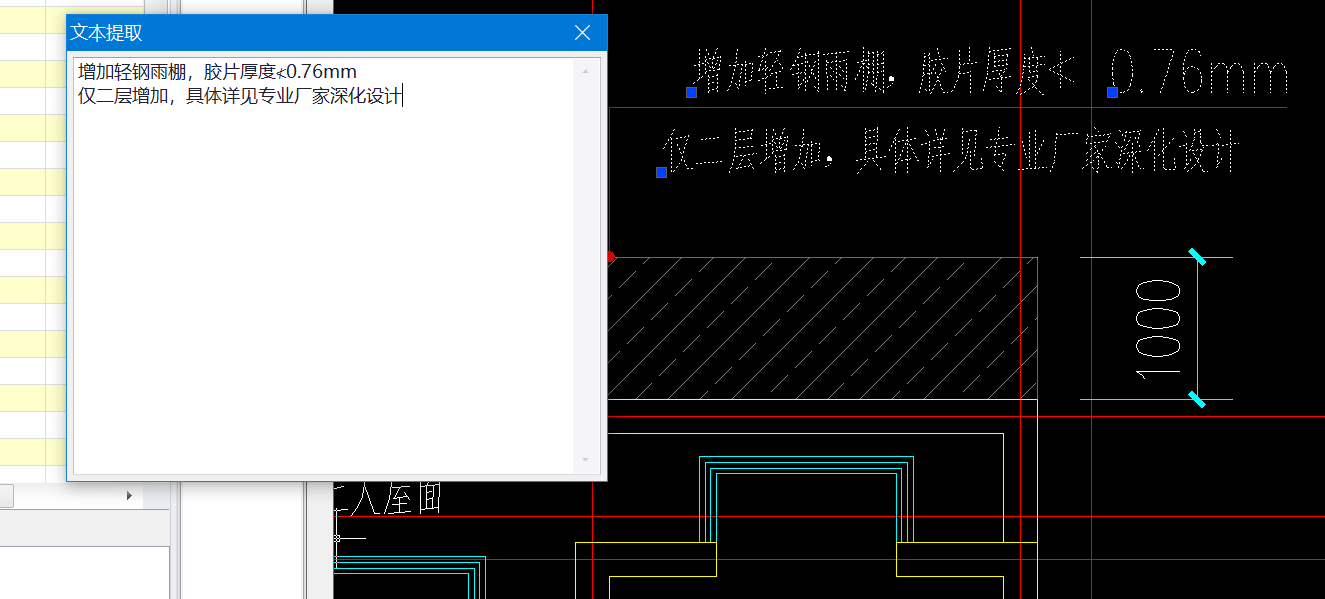Select the blue grip before 增加轻钢雨棚 text
The height and width of the screenshot is (599, 1325).
coord(691,92)
